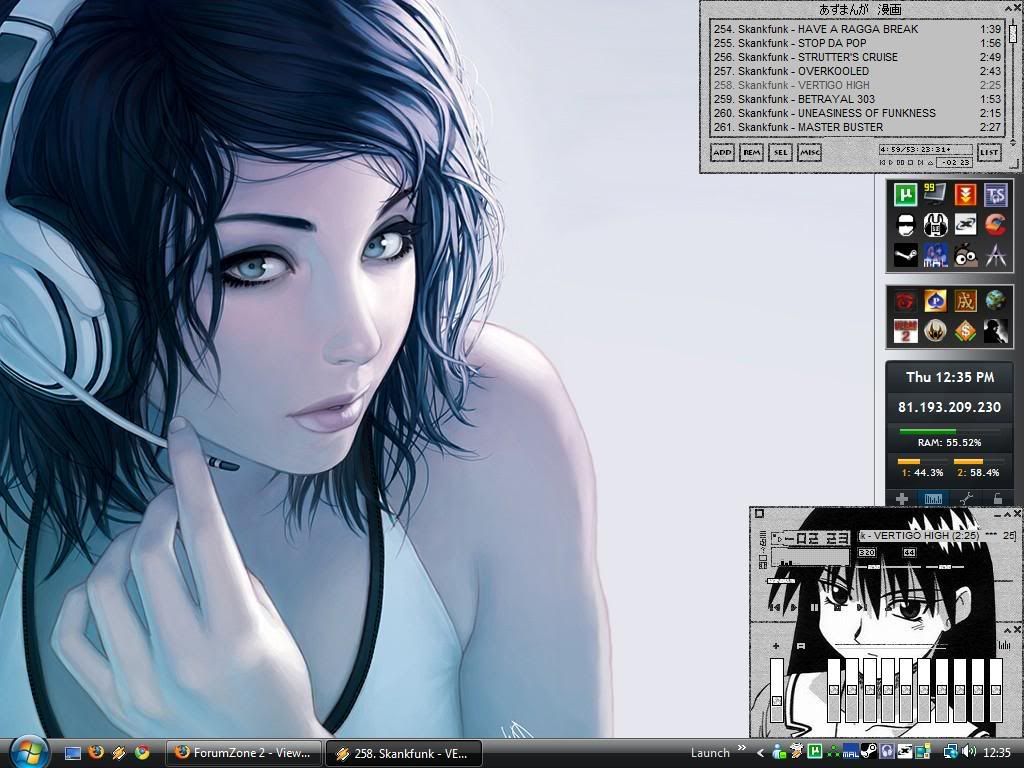This screenshot has height=768, width=1024.
Task: Select track 260 UNEASINESS OF FUNKNESS
Action: click(857, 113)
